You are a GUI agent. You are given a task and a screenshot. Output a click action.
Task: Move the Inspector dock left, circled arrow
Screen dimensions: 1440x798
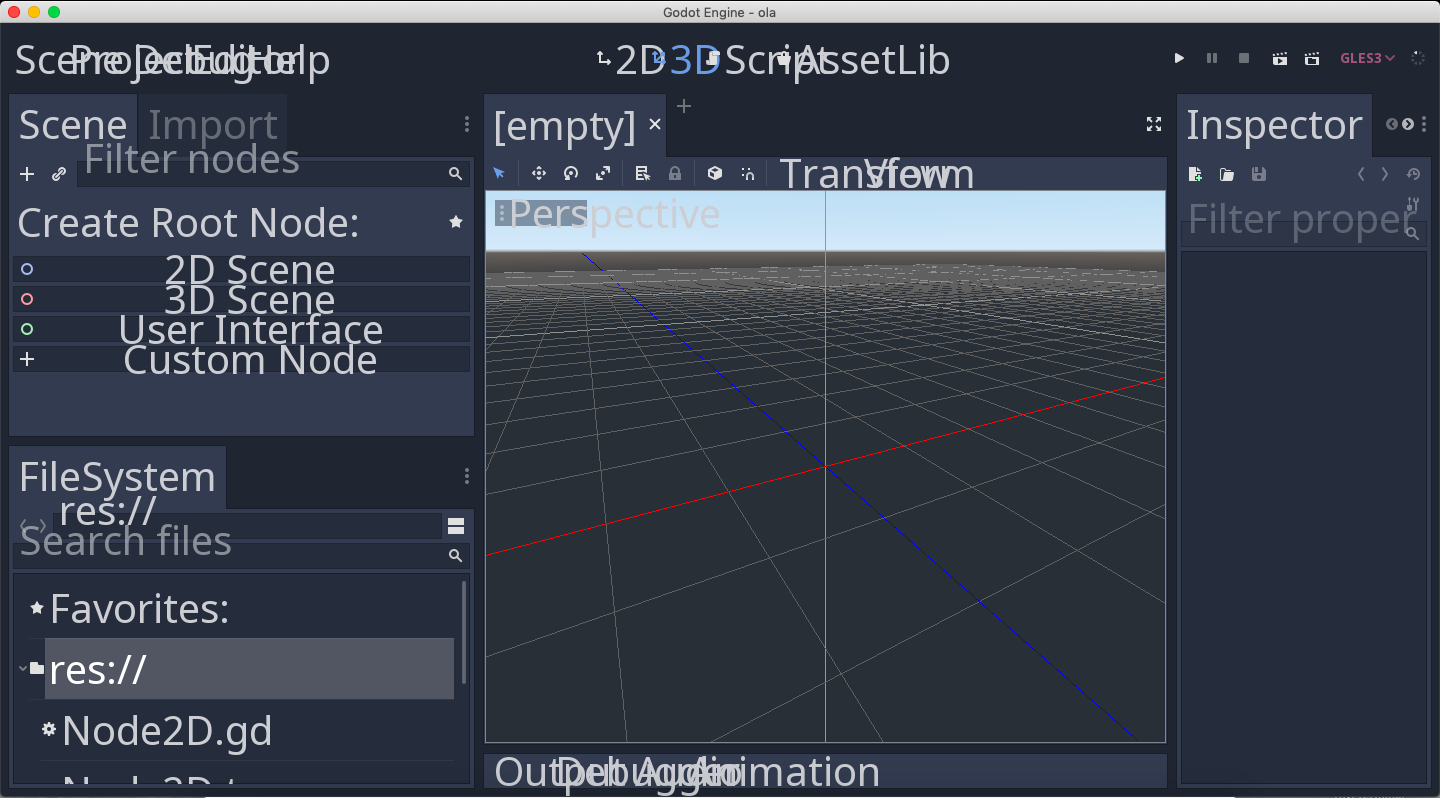[1392, 124]
